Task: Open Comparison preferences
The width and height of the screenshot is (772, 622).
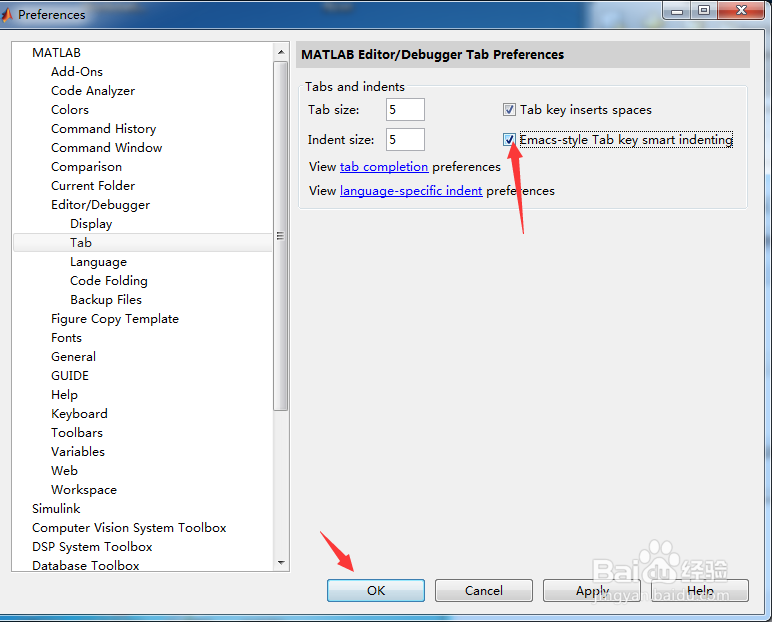Action: (86, 167)
